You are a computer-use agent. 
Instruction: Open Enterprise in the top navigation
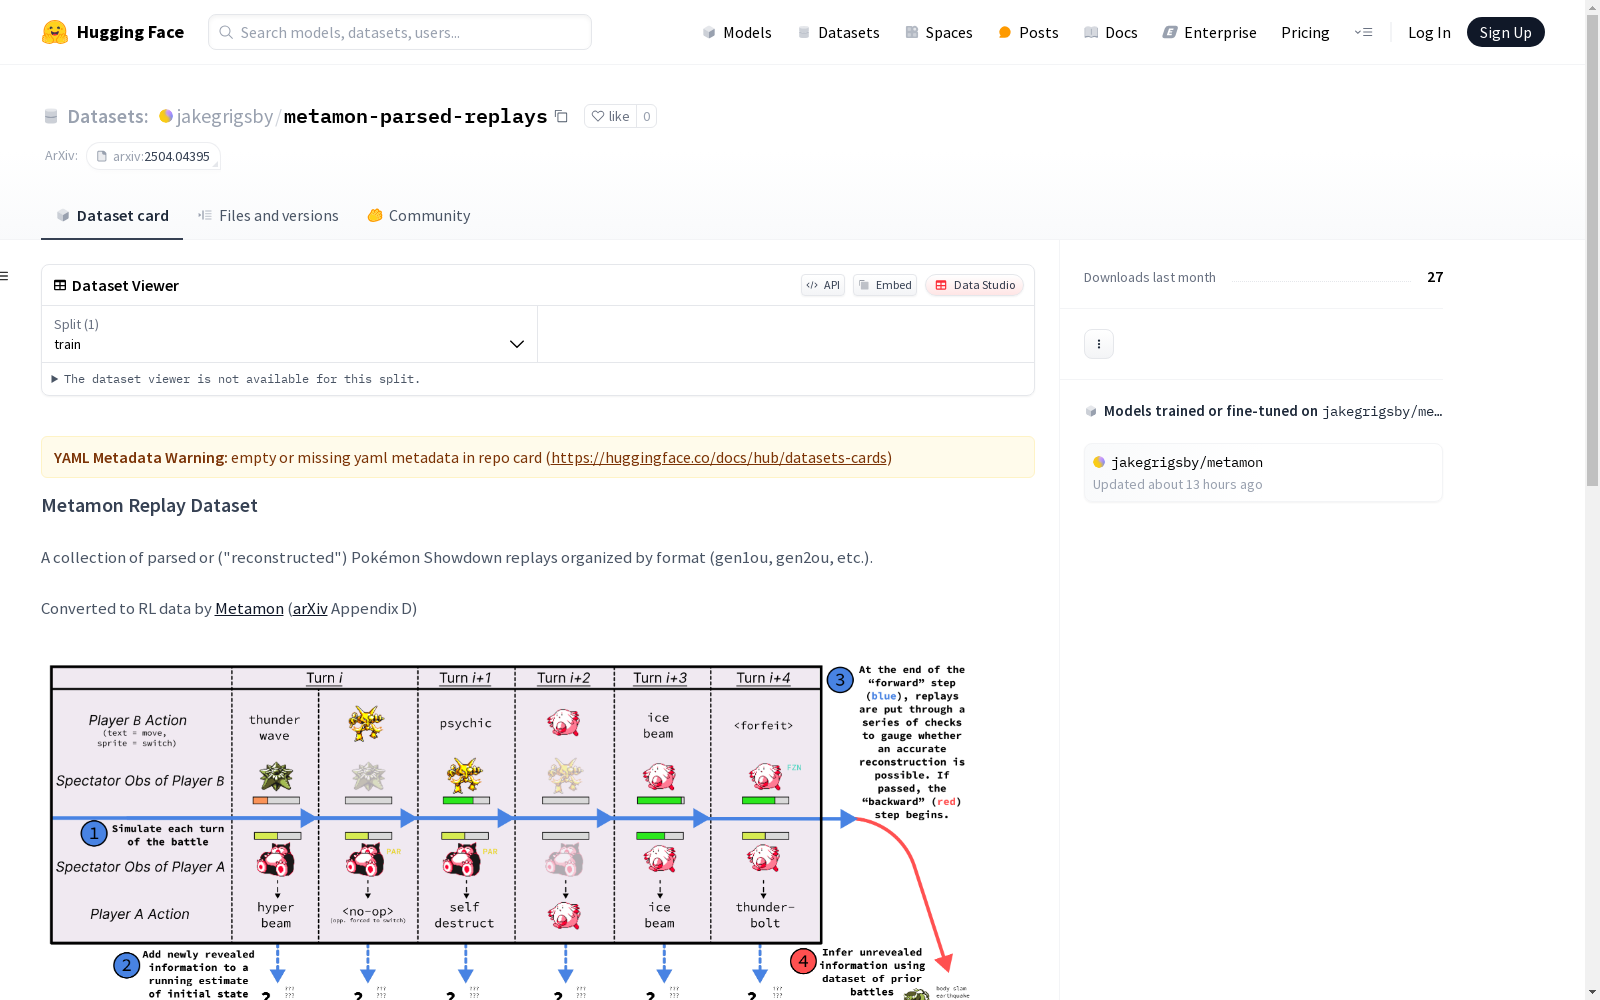1209,32
